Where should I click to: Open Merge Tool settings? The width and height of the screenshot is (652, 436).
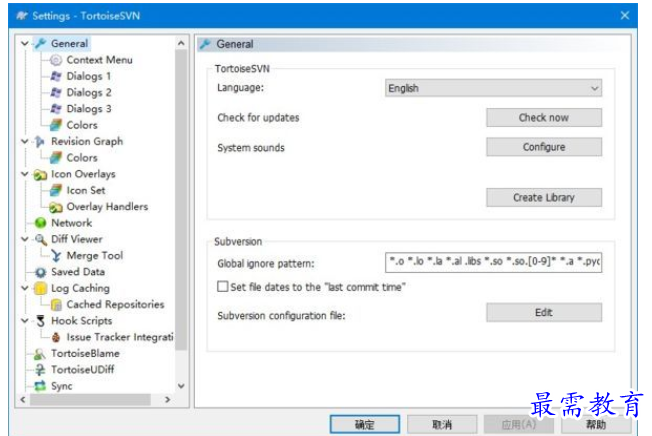tap(95, 256)
